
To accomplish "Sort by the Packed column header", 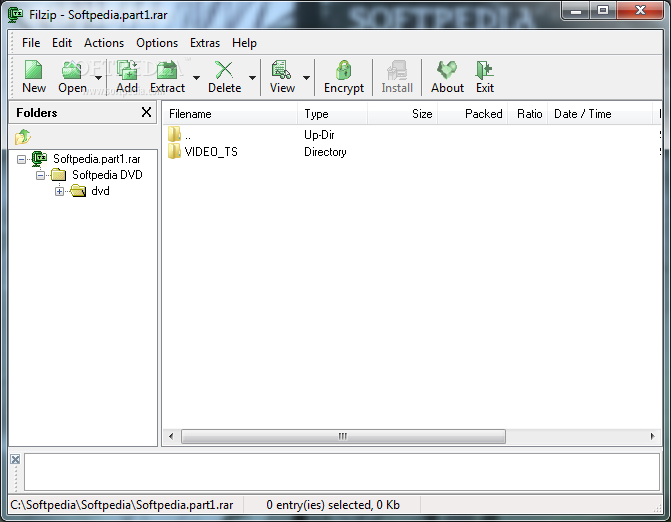I will (472, 114).
